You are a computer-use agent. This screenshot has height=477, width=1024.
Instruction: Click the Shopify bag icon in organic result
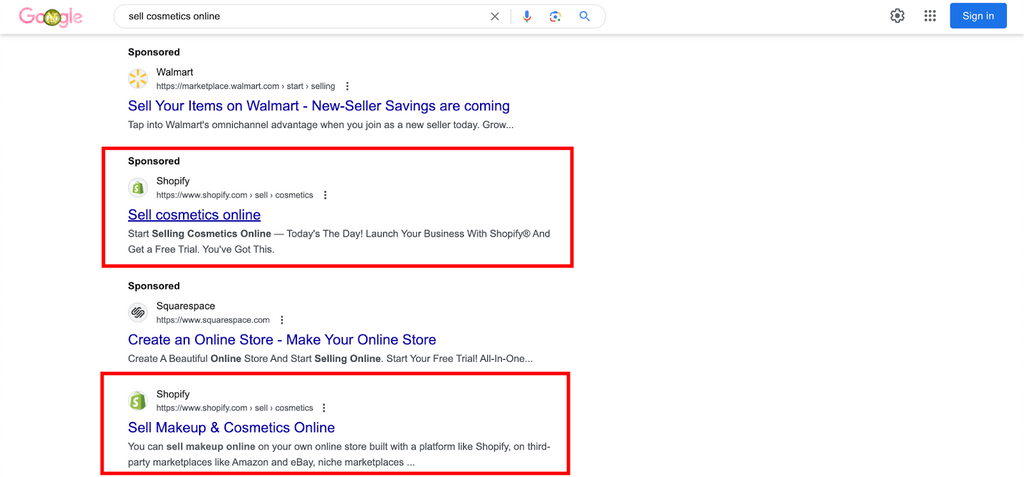(138, 401)
